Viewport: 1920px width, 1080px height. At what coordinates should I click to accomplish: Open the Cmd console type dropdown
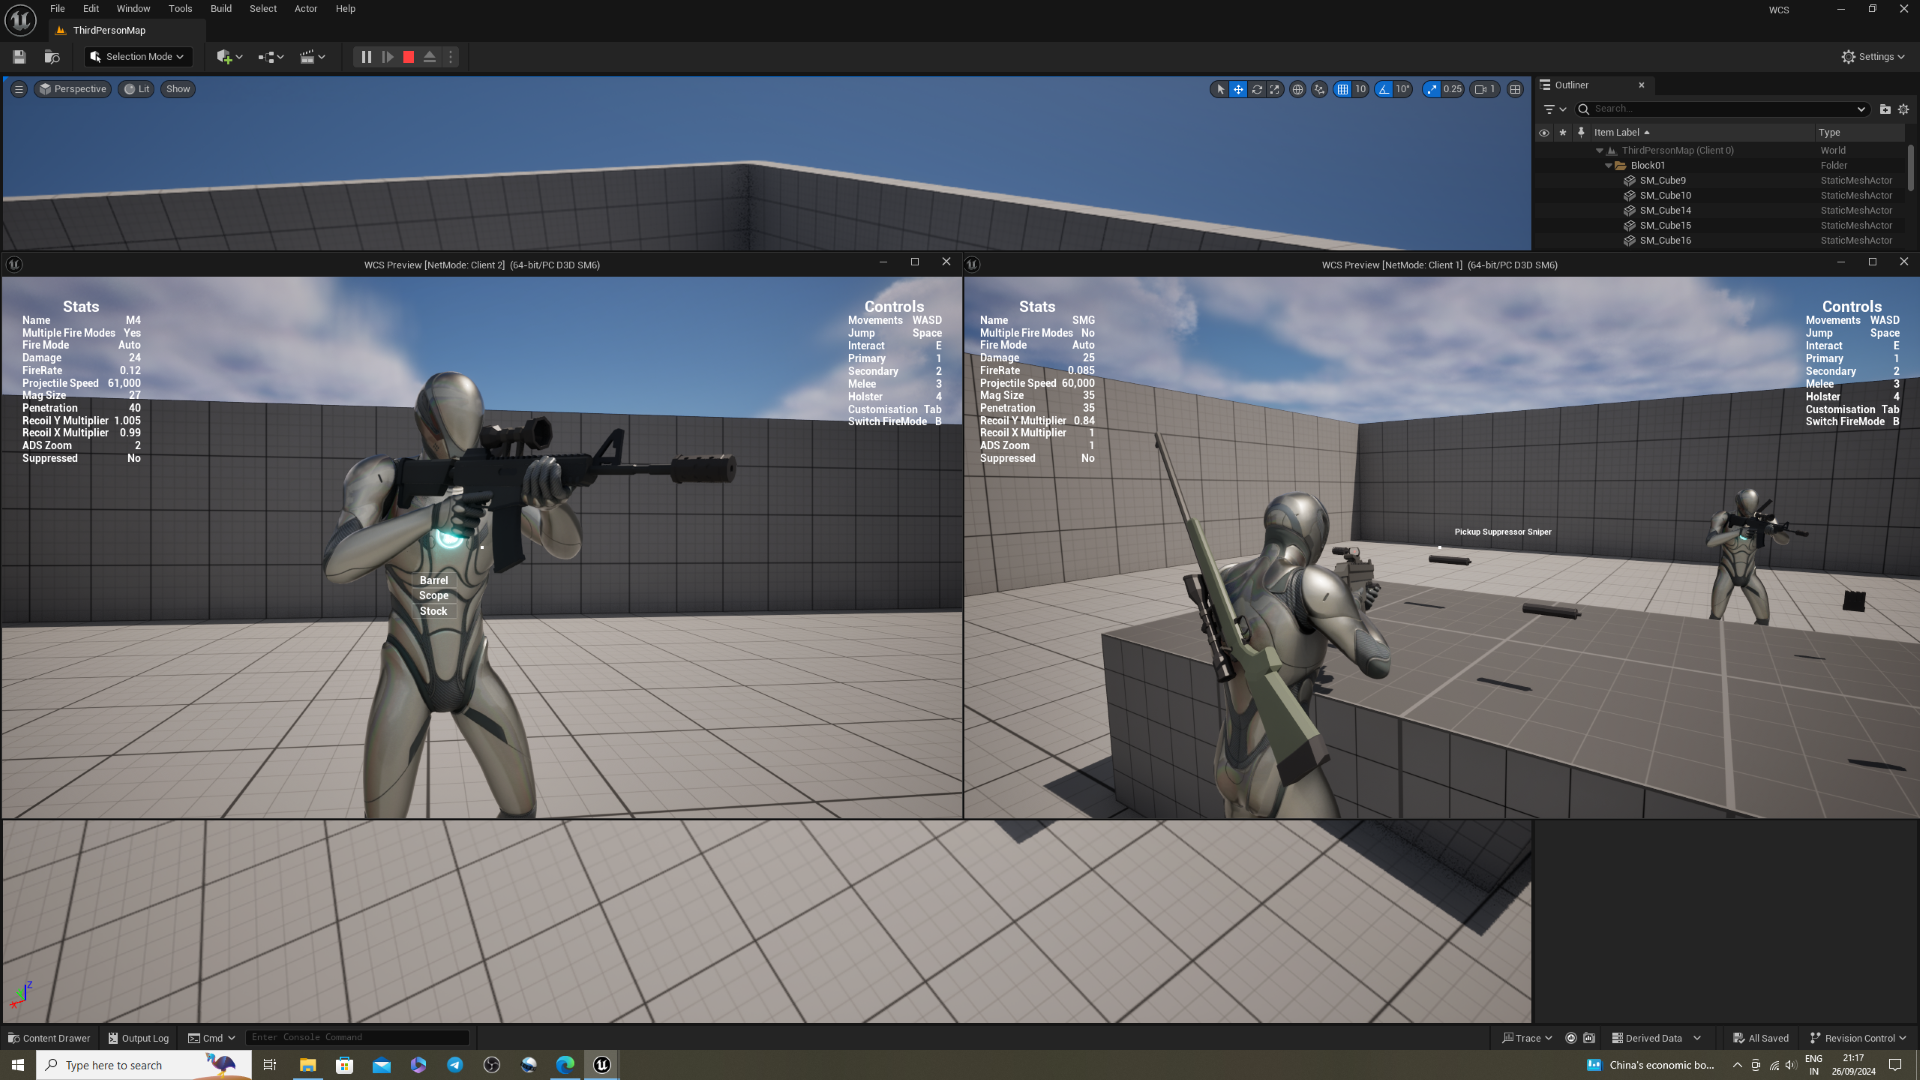coord(212,1038)
